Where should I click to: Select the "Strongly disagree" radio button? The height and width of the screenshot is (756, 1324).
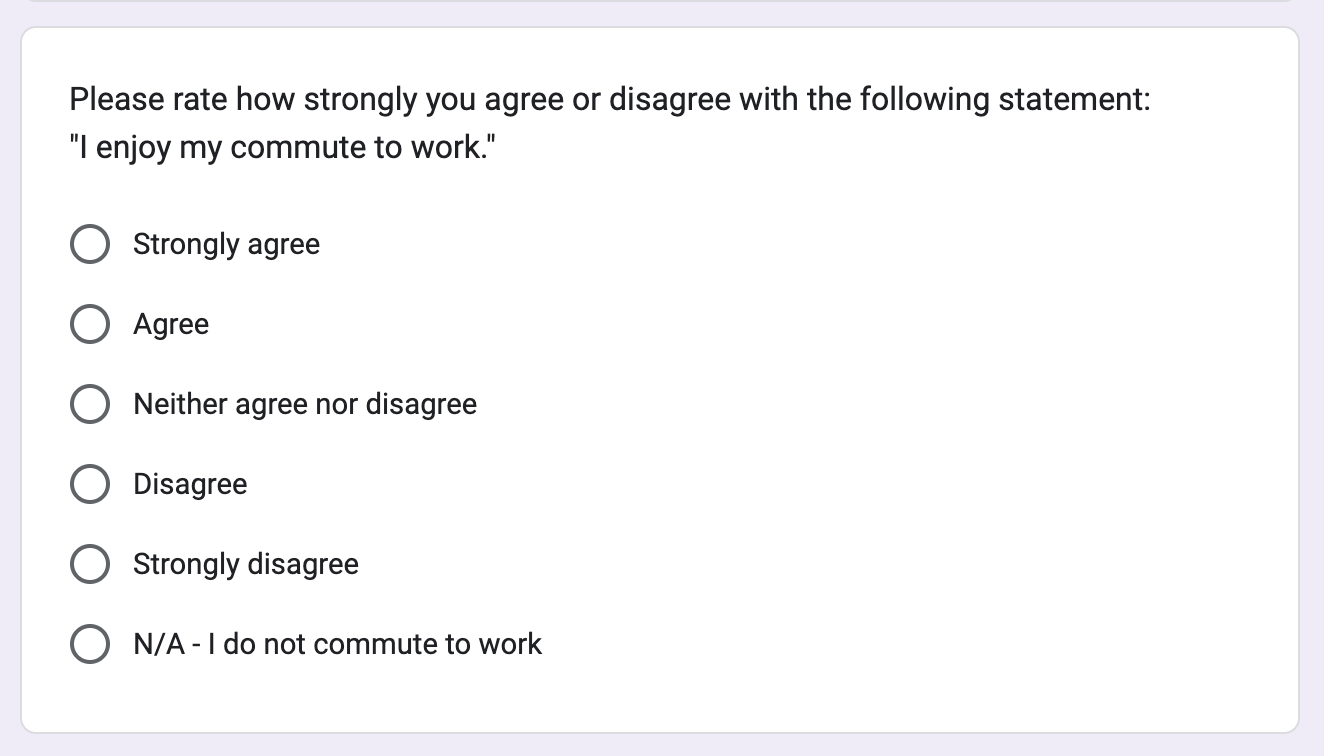coord(90,564)
